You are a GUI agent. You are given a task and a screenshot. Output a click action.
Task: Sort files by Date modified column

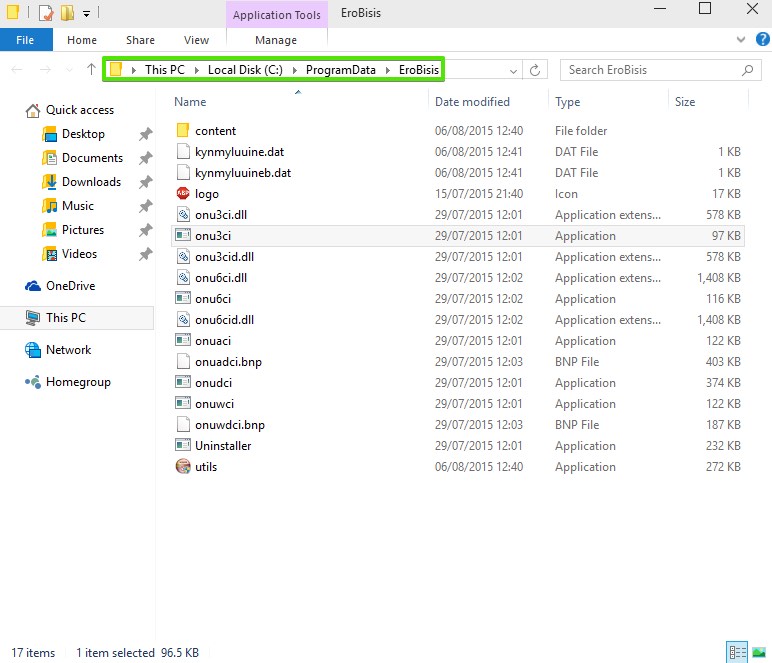pyautogui.click(x=472, y=102)
